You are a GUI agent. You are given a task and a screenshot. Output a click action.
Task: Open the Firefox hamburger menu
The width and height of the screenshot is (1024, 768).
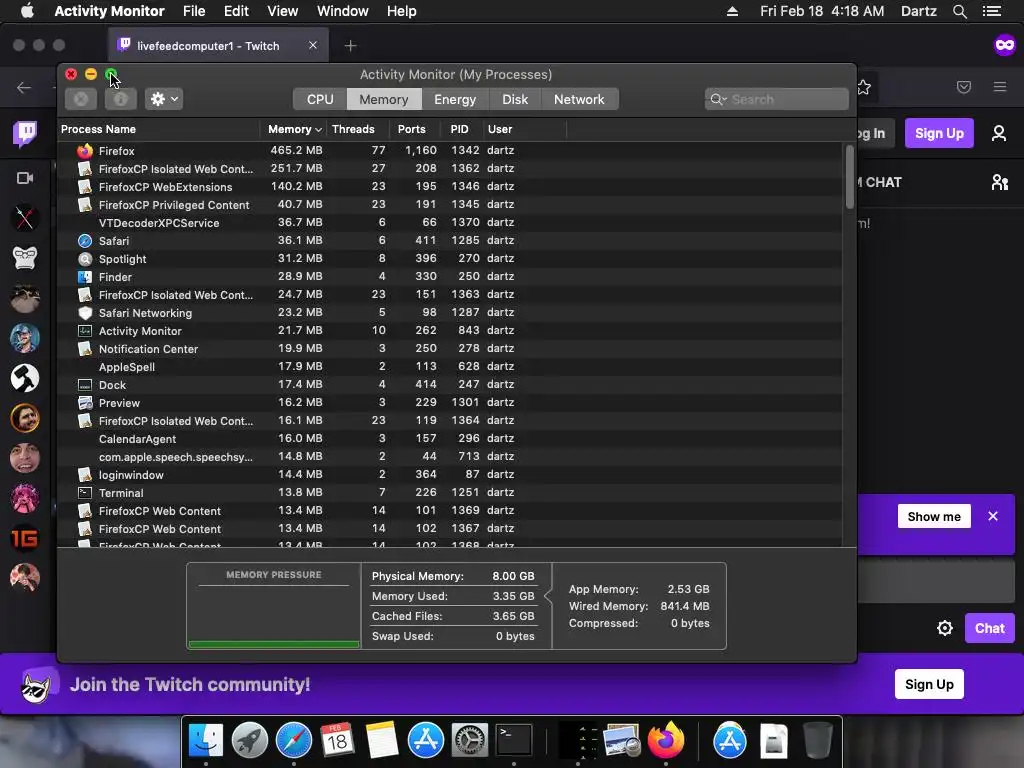[x=1000, y=87]
